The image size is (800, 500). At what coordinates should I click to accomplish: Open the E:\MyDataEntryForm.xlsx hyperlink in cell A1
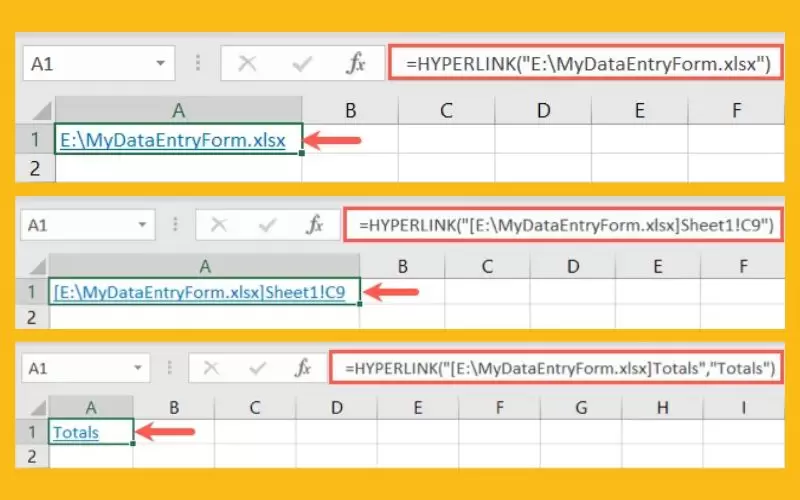pos(172,140)
